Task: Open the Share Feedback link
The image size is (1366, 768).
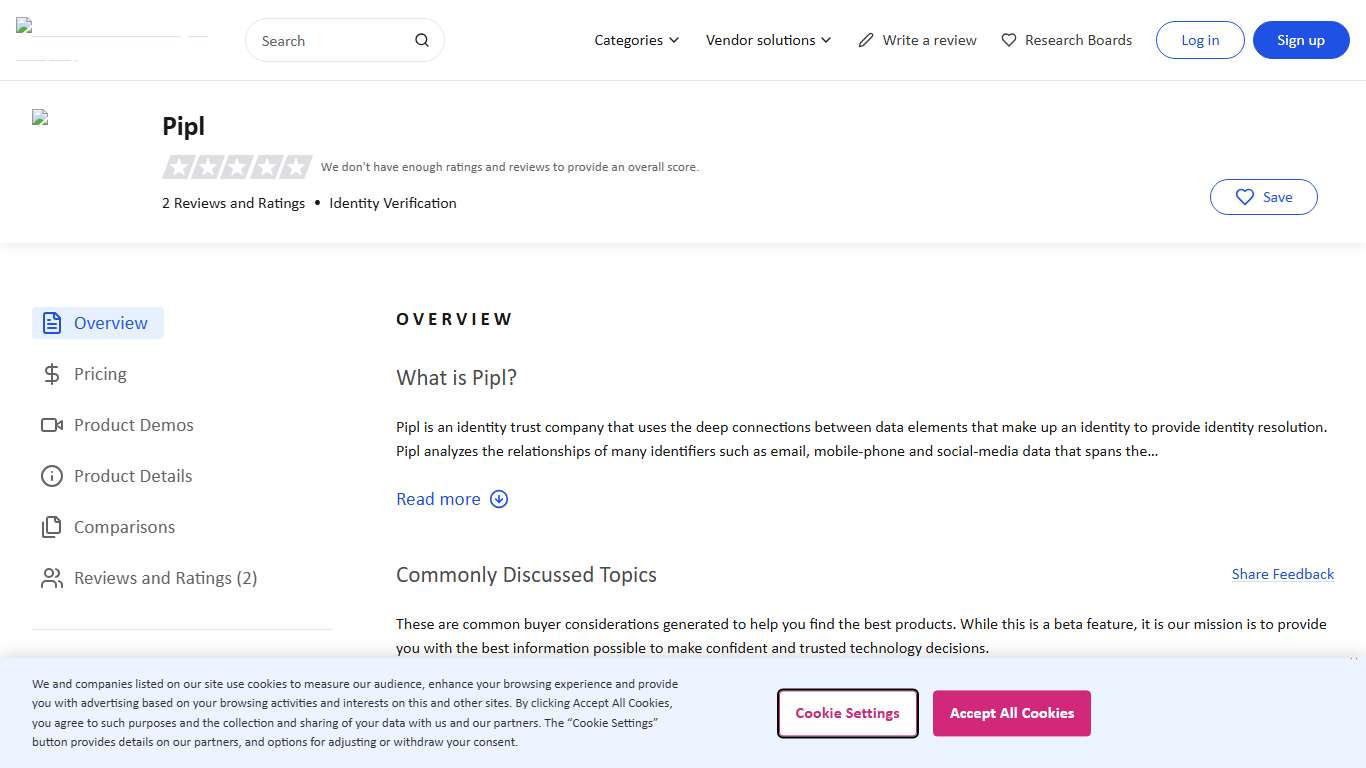Action: 1282,574
